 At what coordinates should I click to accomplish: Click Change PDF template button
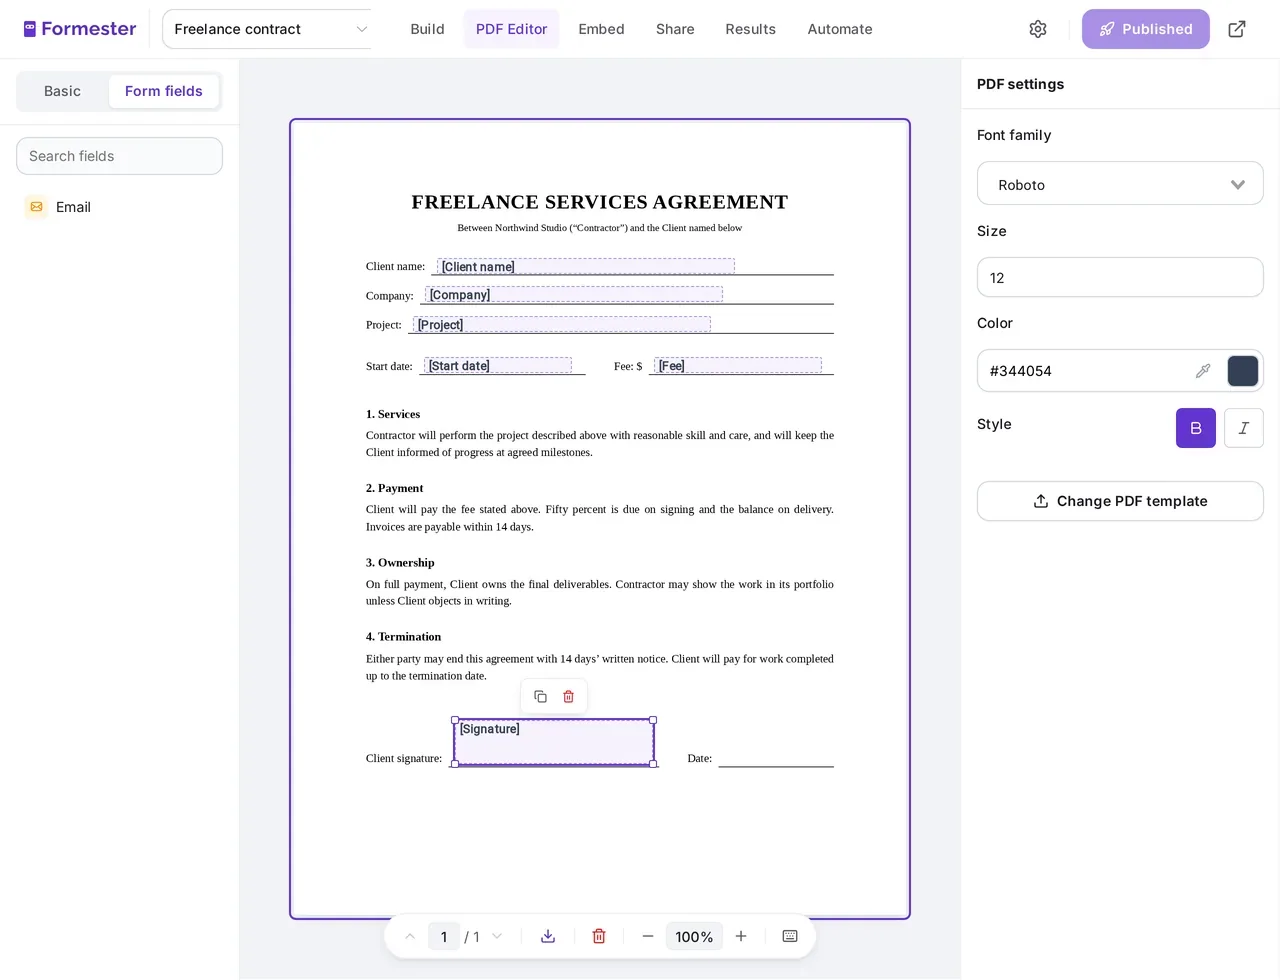(x=1120, y=501)
